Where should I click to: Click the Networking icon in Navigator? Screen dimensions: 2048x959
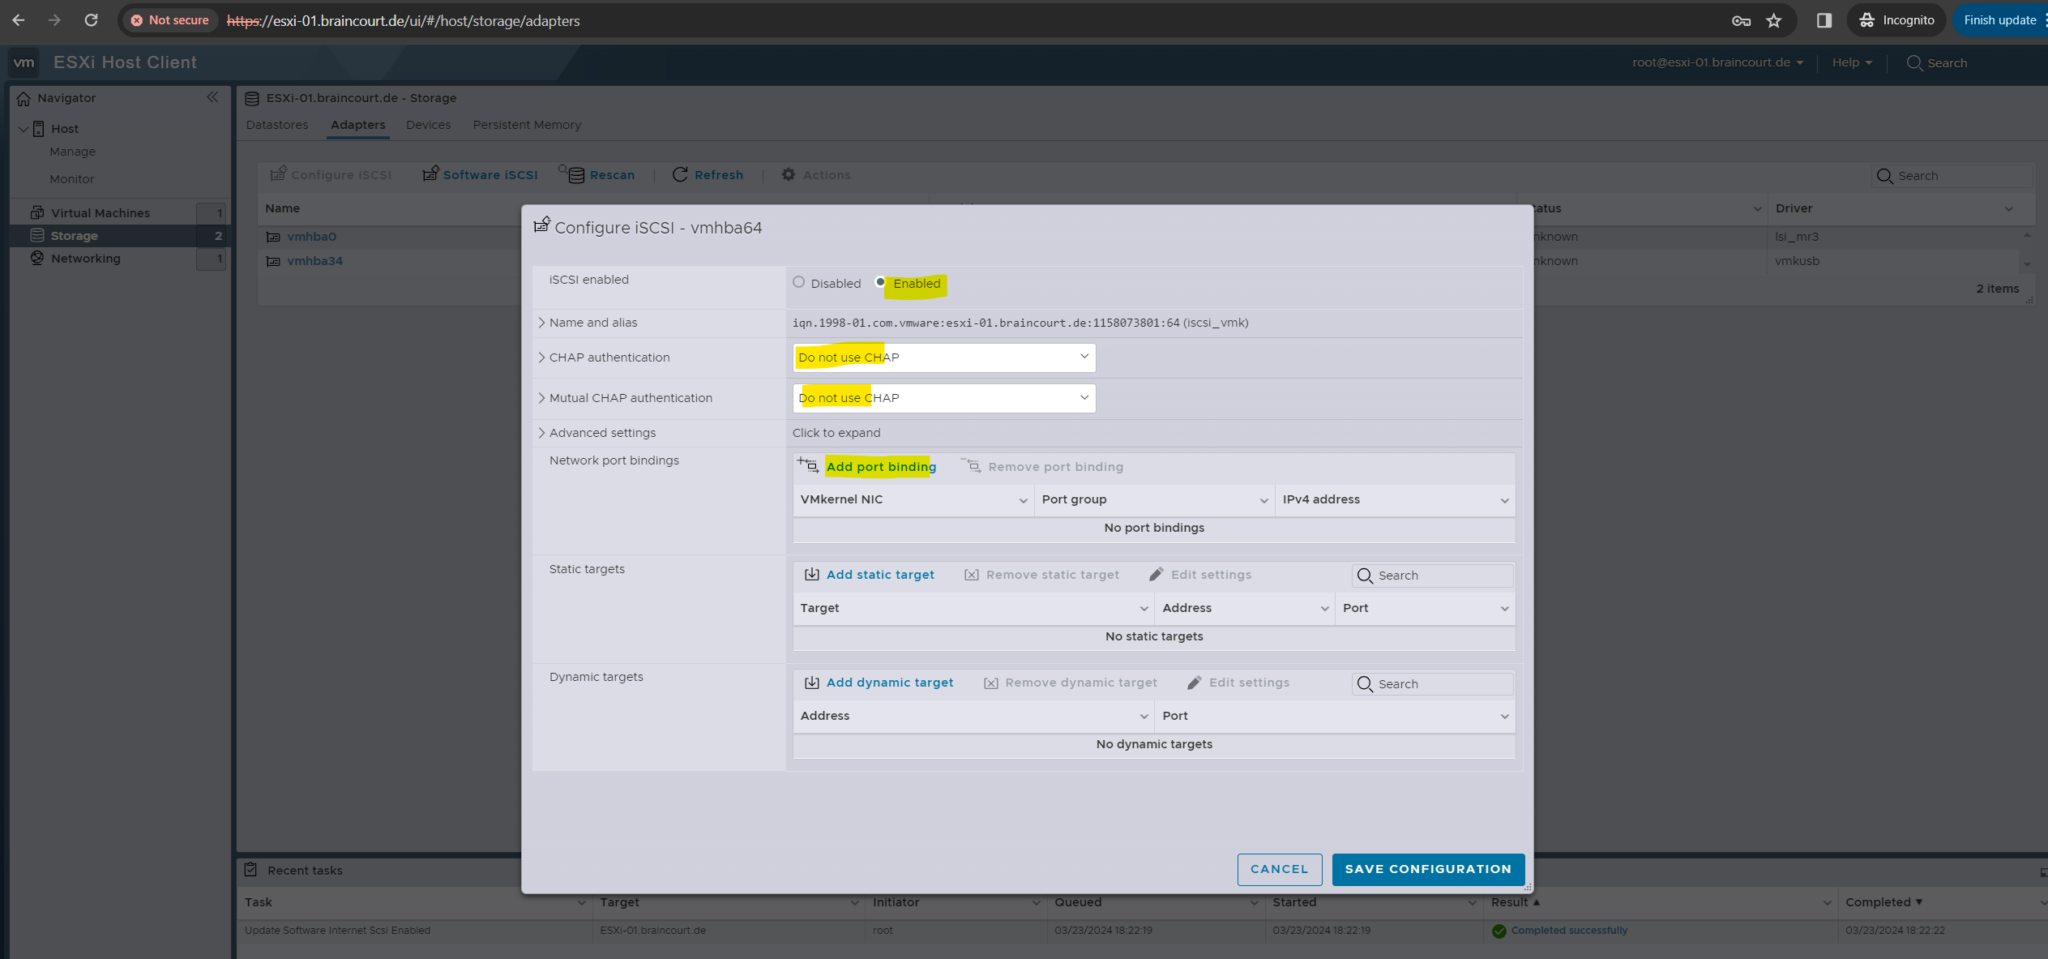tap(37, 258)
